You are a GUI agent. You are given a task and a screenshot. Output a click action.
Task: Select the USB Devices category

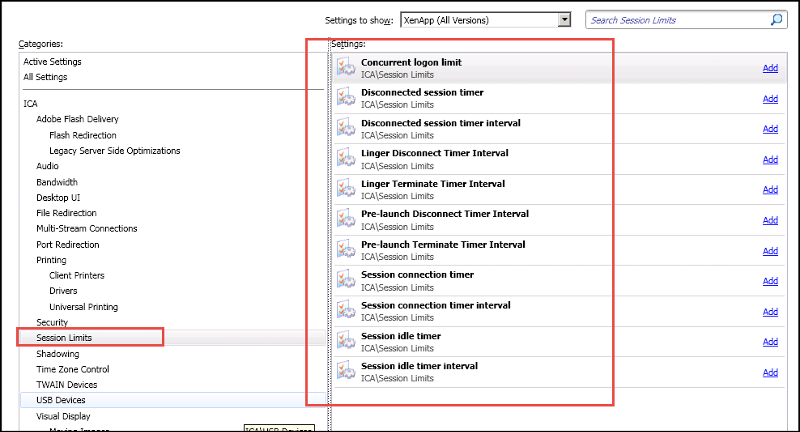point(60,400)
